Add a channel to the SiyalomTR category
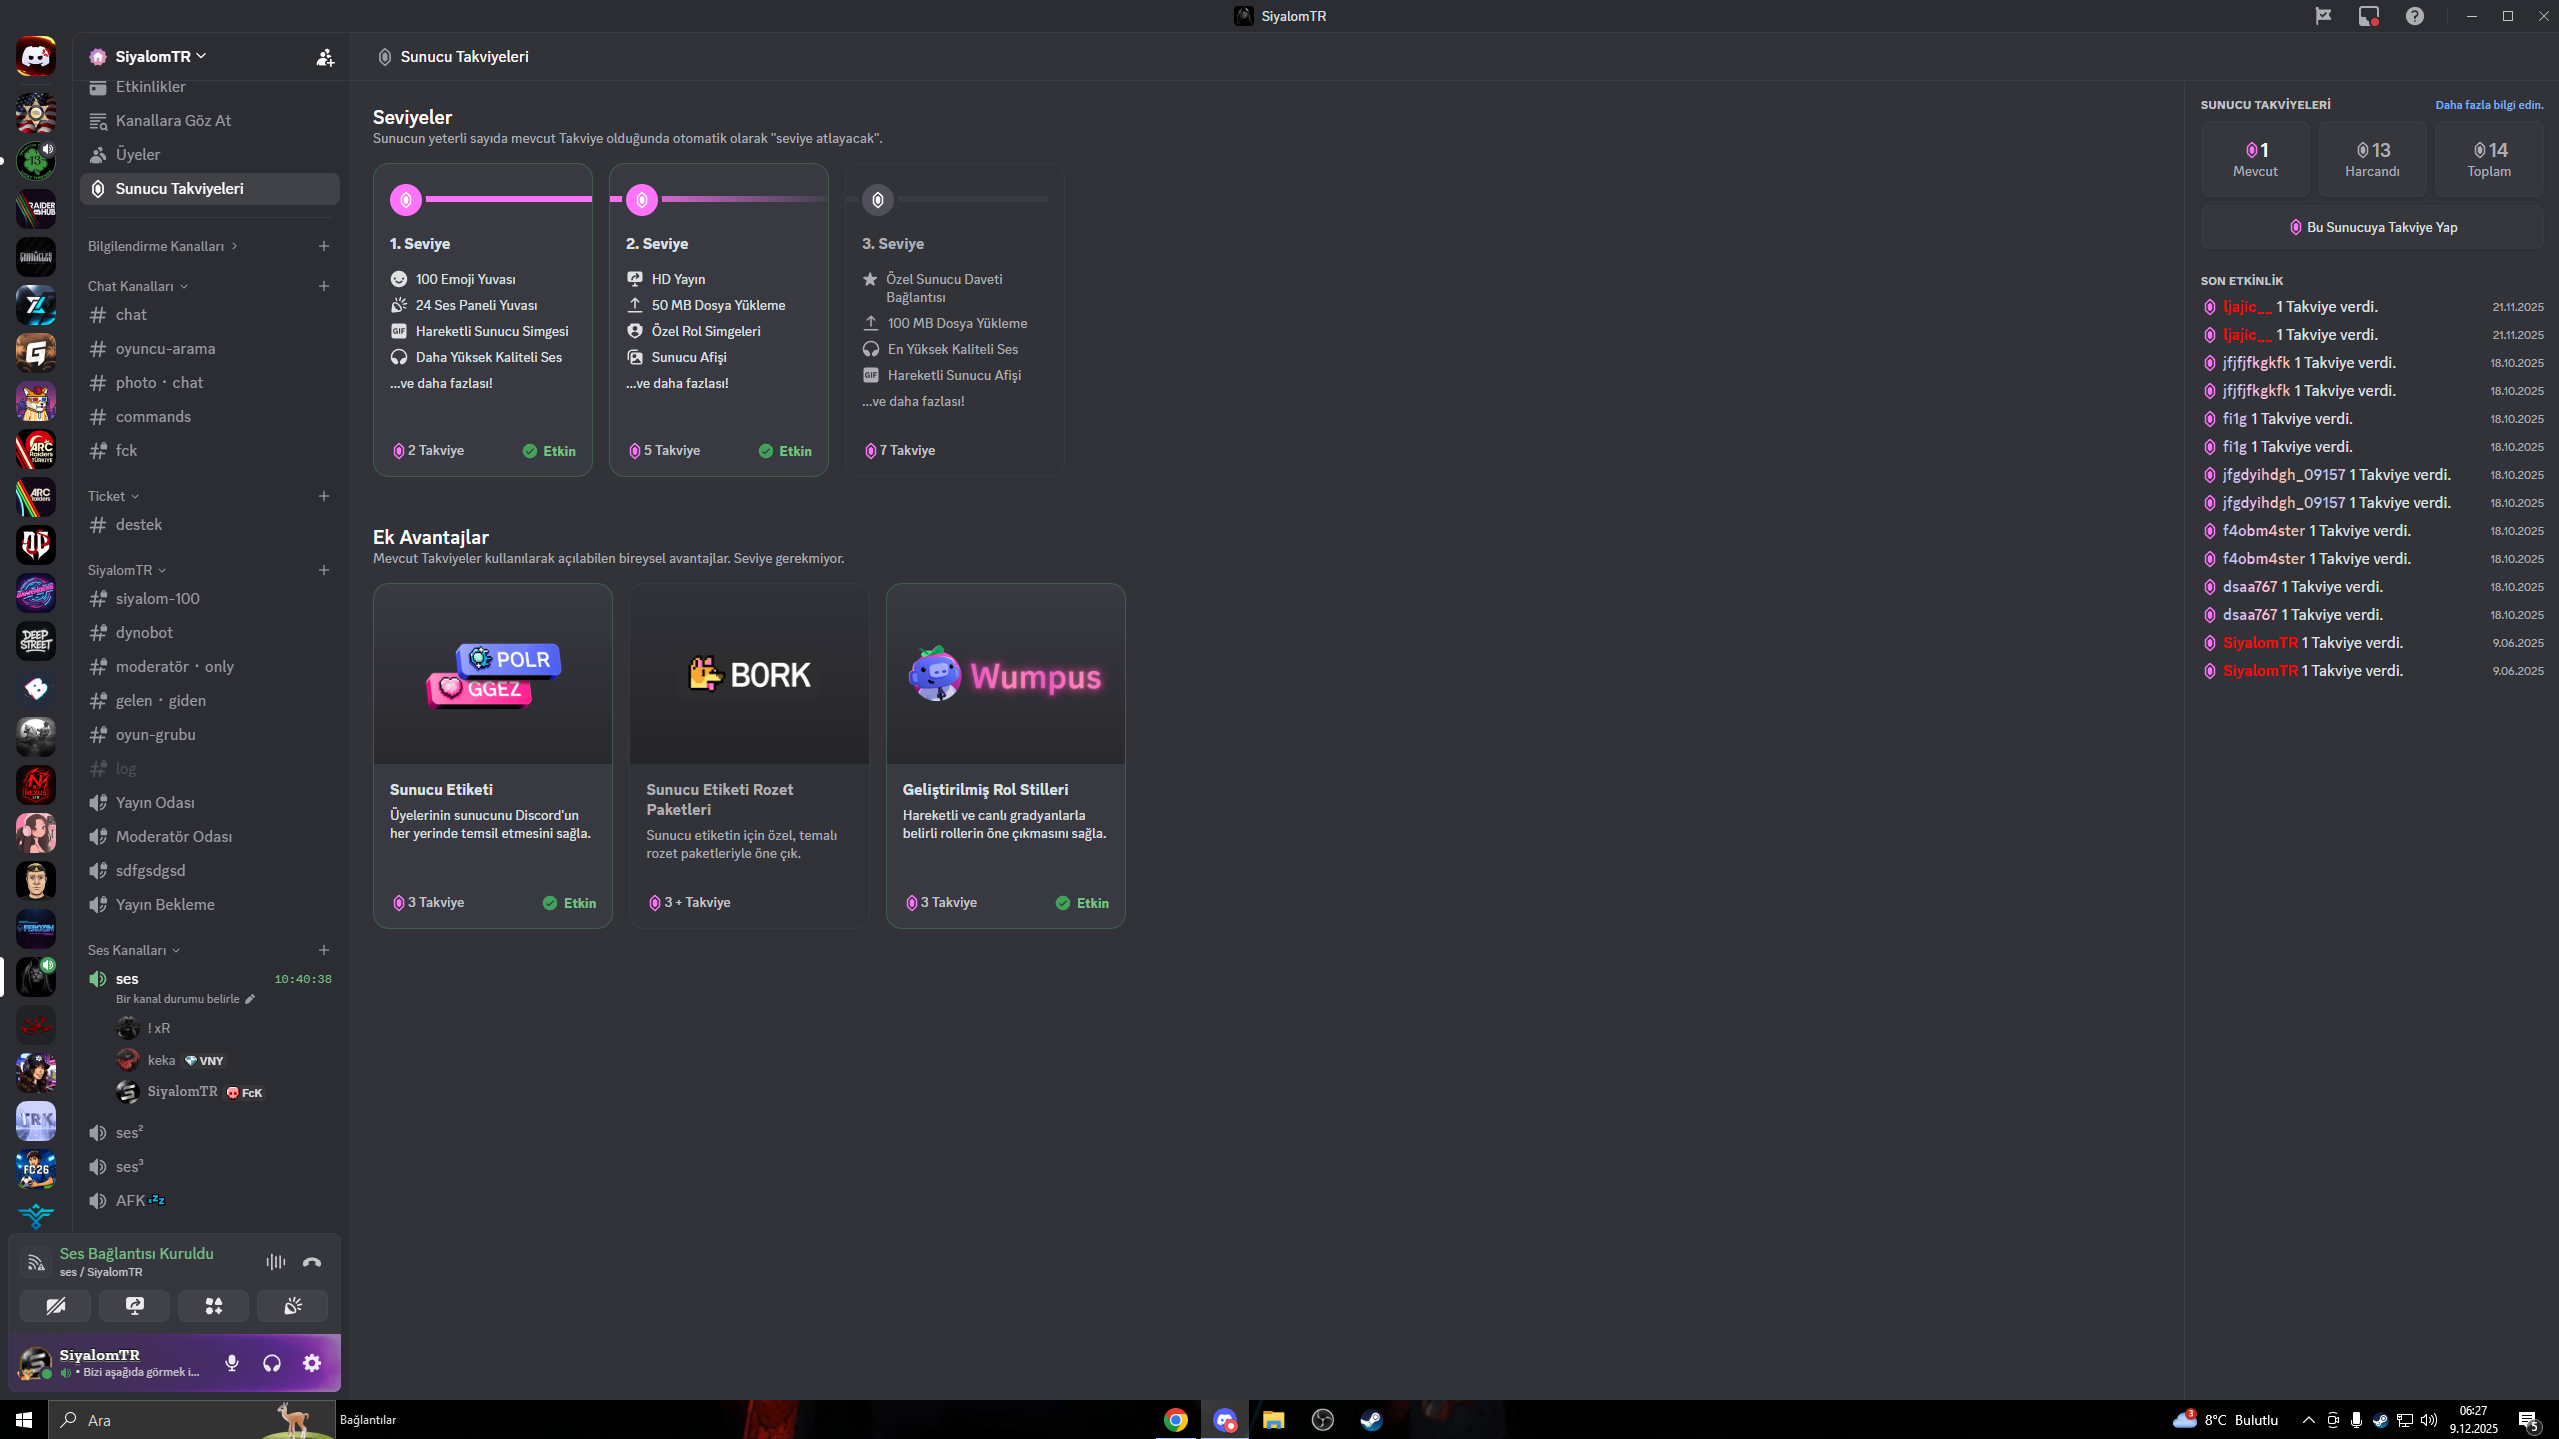The image size is (2559, 1439). 324,570
